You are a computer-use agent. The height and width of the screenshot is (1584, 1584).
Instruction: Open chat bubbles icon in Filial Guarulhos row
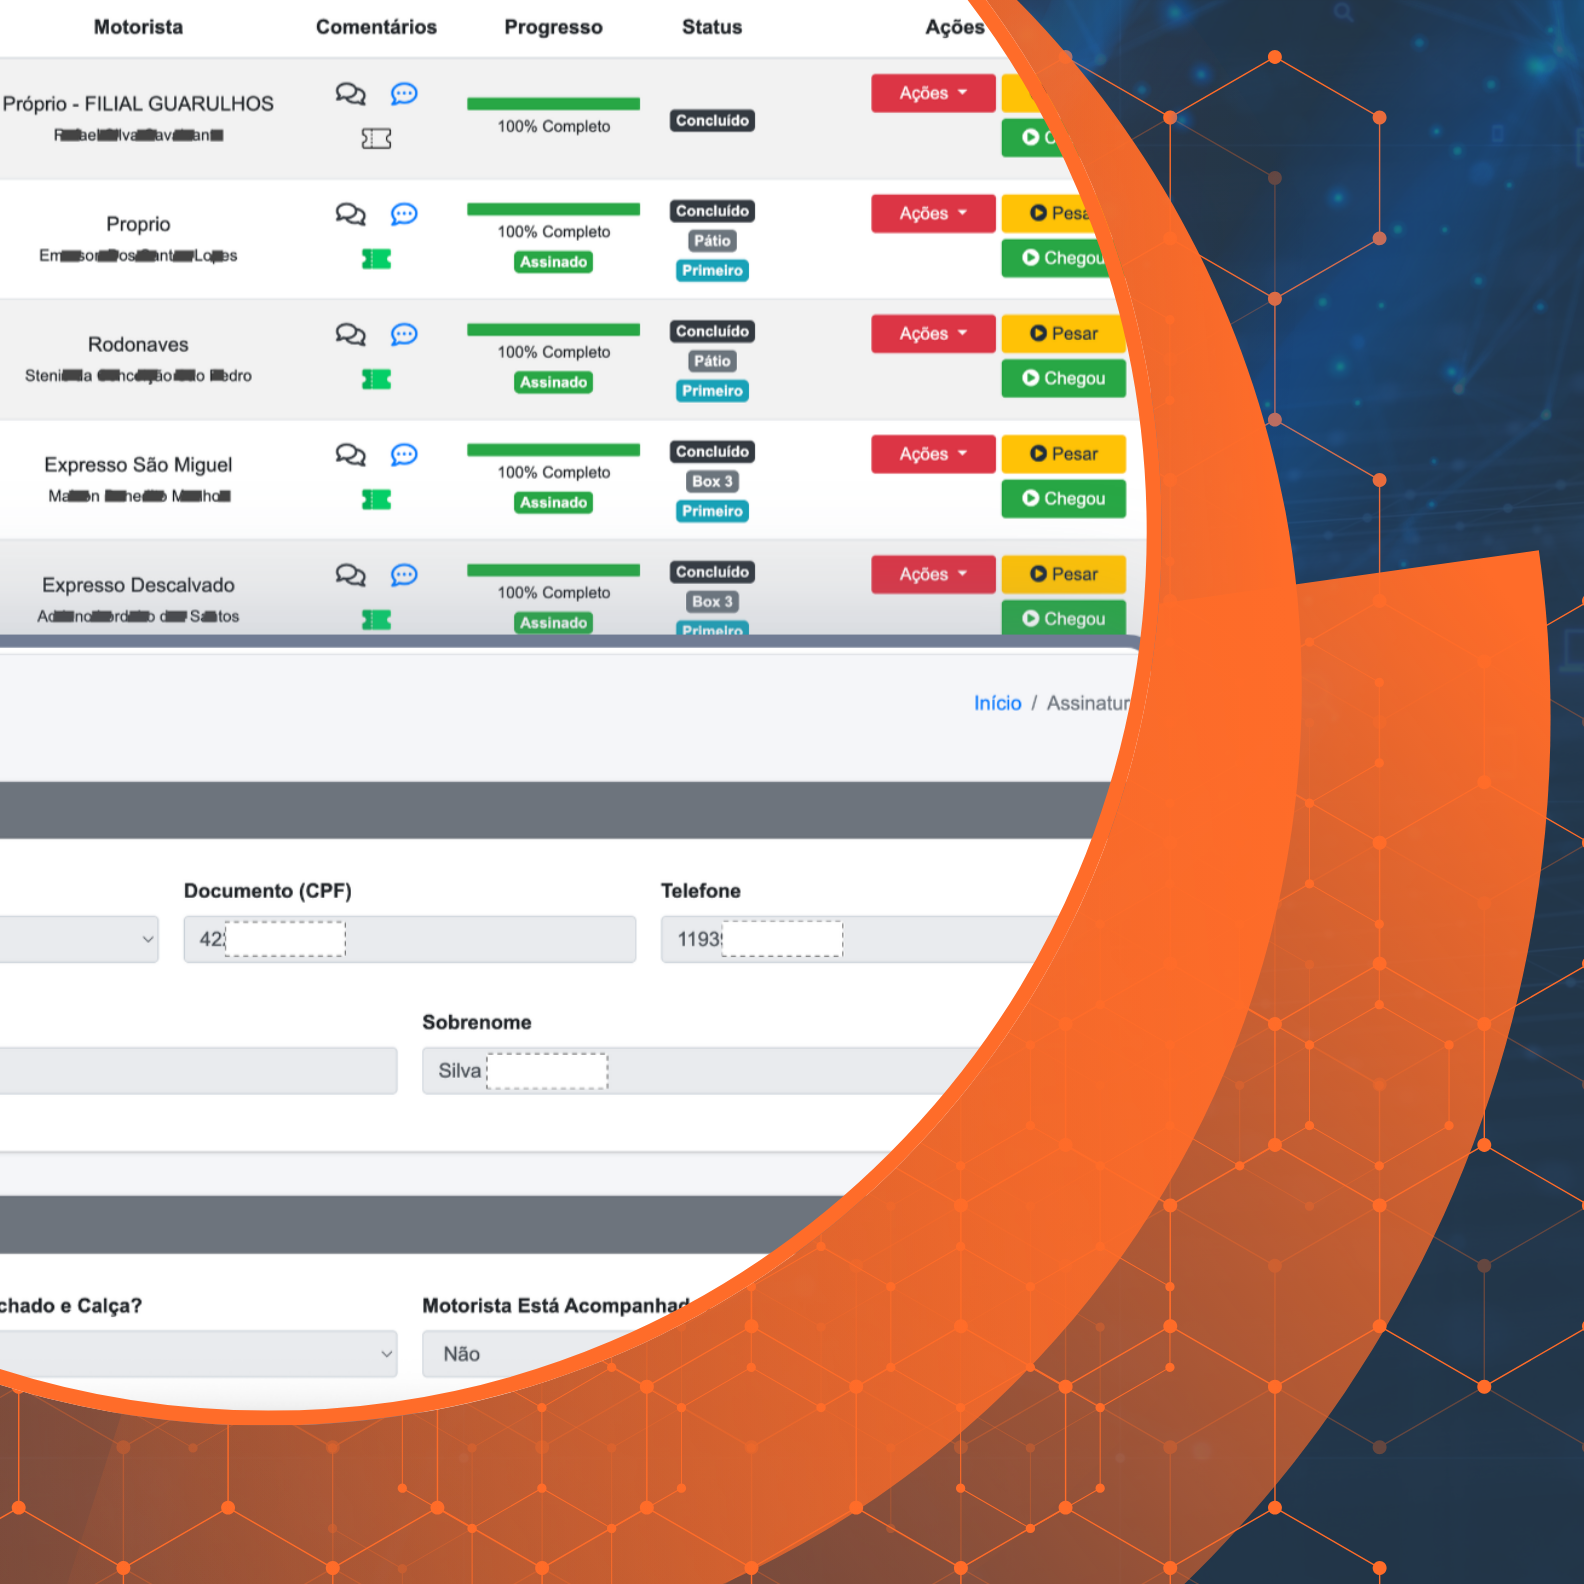click(x=350, y=94)
